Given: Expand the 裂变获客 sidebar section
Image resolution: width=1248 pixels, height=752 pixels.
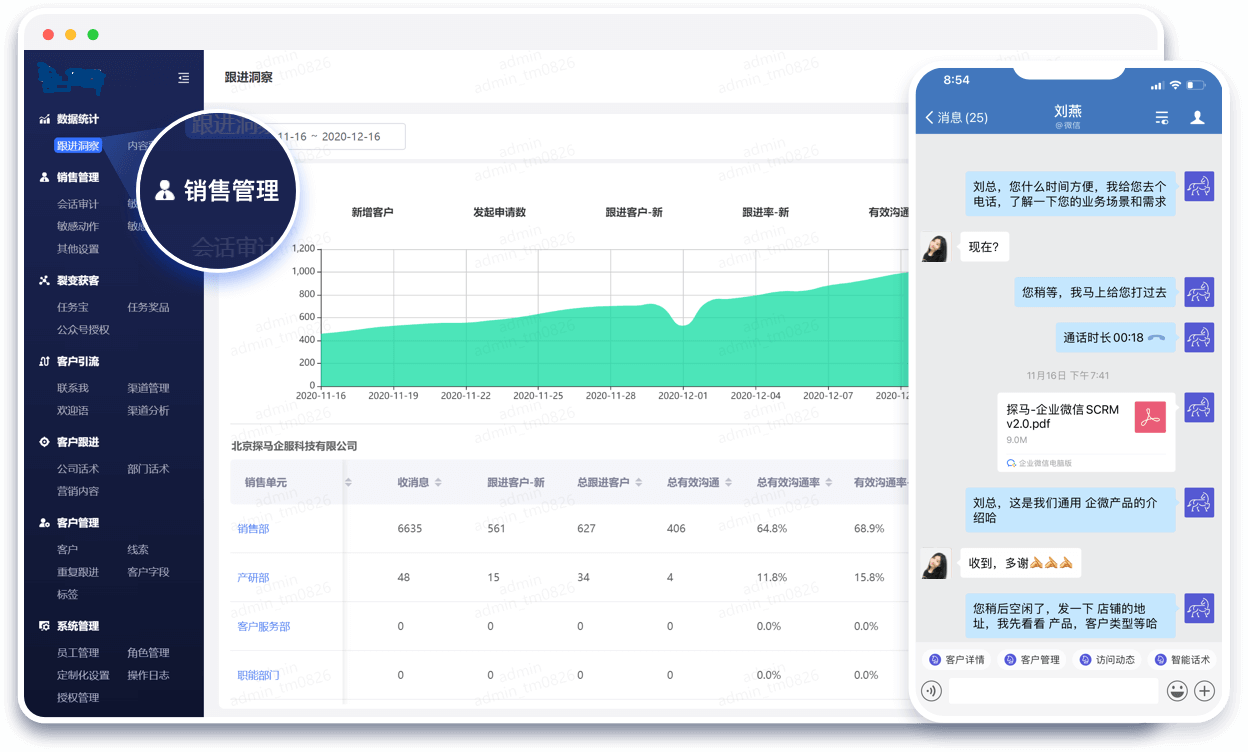Looking at the screenshot, I should (x=77, y=281).
